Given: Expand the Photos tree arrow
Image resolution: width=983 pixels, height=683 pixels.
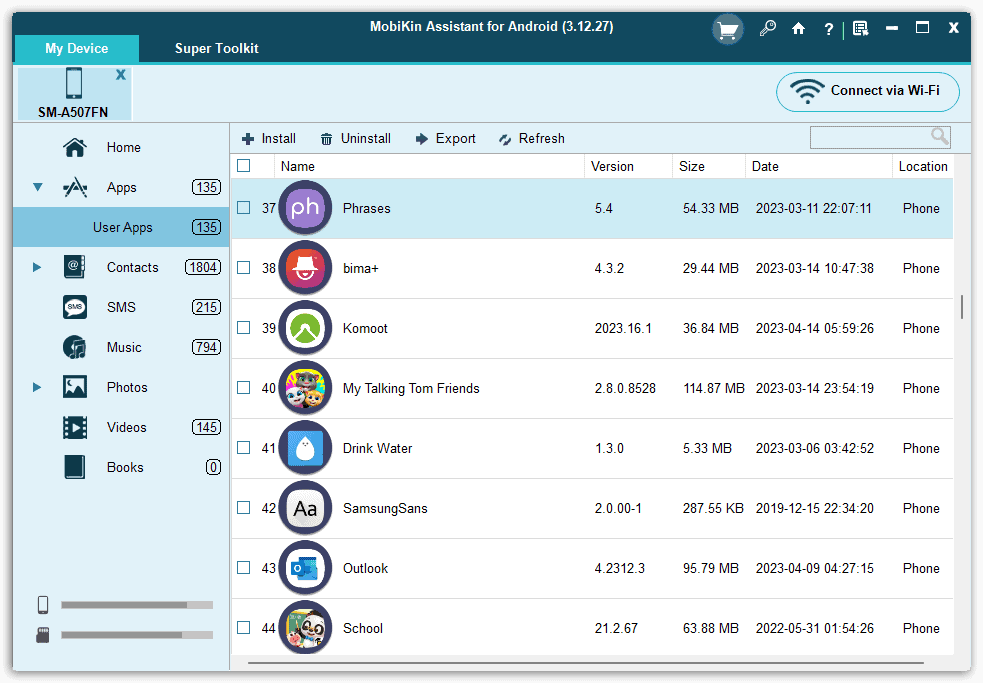Looking at the screenshot, I should pyautogui.click(x=37, y=387).
